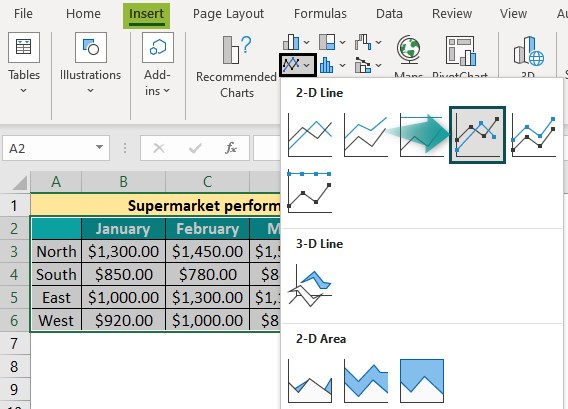Click the Supermarket performance title cell
The image size is (568, 409).
156,206
